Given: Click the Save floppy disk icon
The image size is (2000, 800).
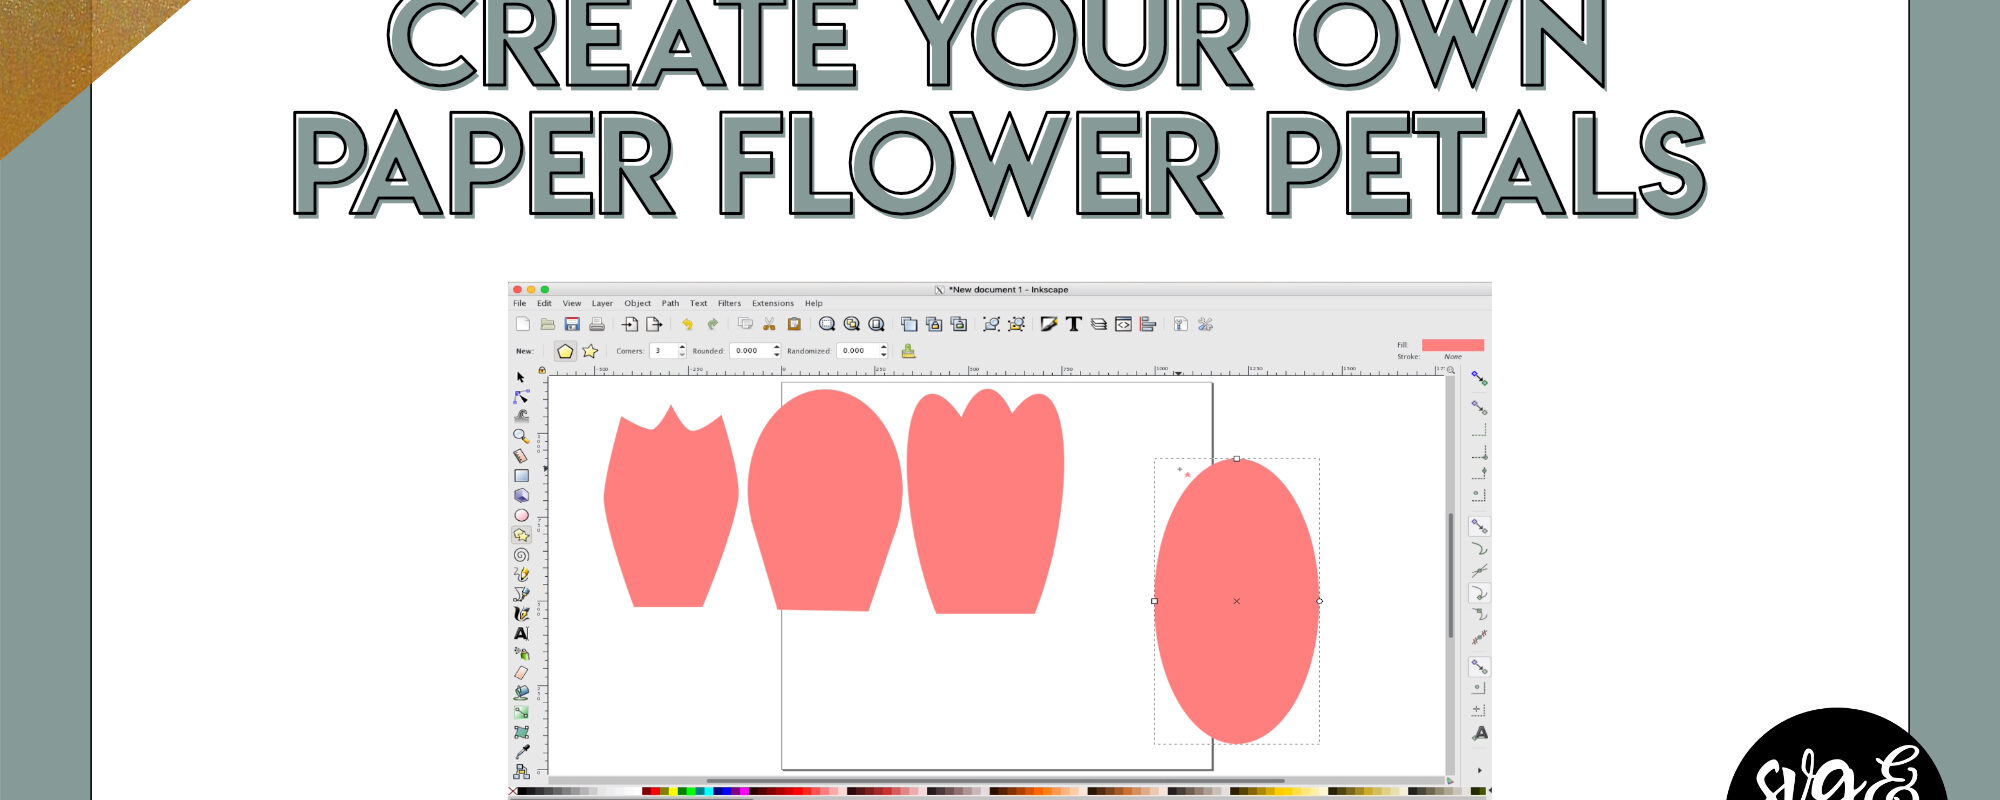Looking at the screenshot, I should click(572, 324).
